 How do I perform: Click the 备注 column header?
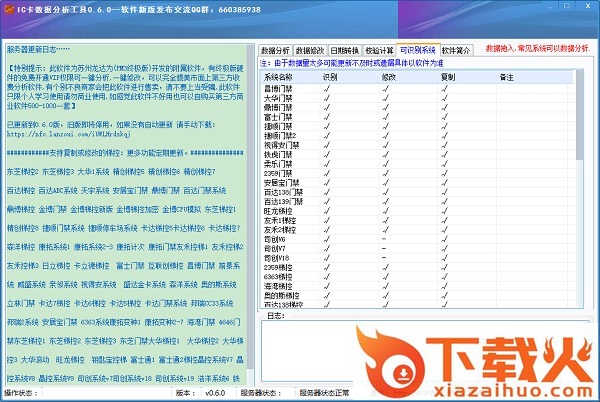point(535,77)
